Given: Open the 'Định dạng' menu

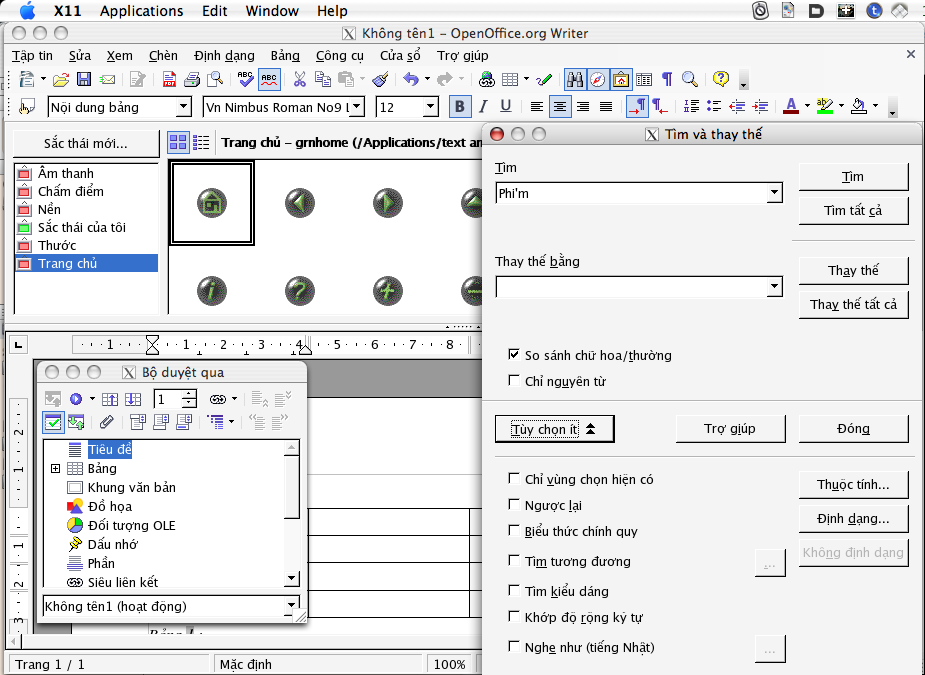Looking at the screenshot, I should tap(224, 55).
